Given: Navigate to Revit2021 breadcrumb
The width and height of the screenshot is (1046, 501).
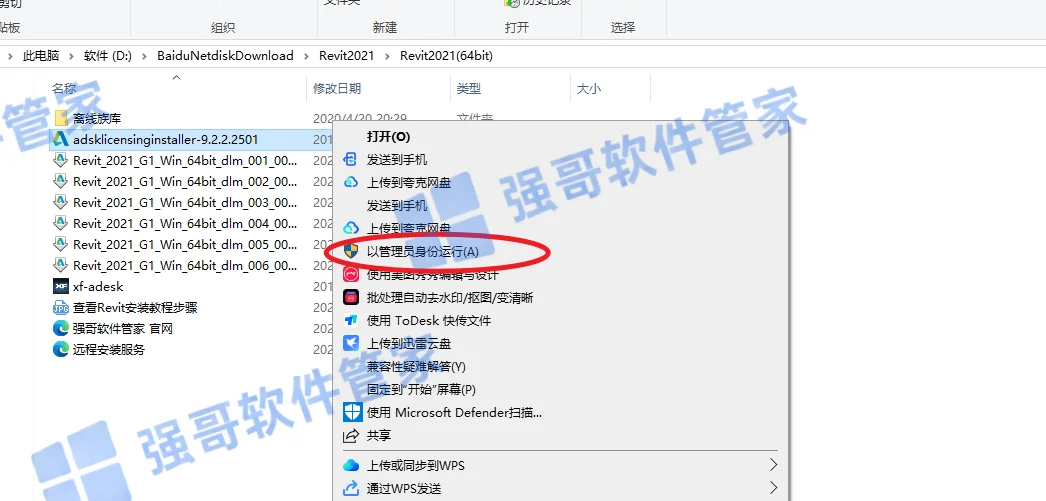Looking at the screenshot, I should 347,56.
